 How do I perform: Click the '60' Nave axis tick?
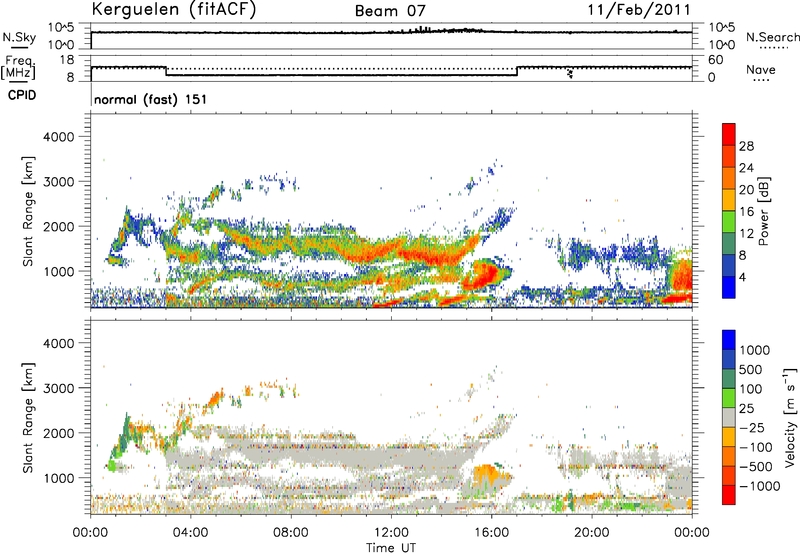(x=715, y=60)
